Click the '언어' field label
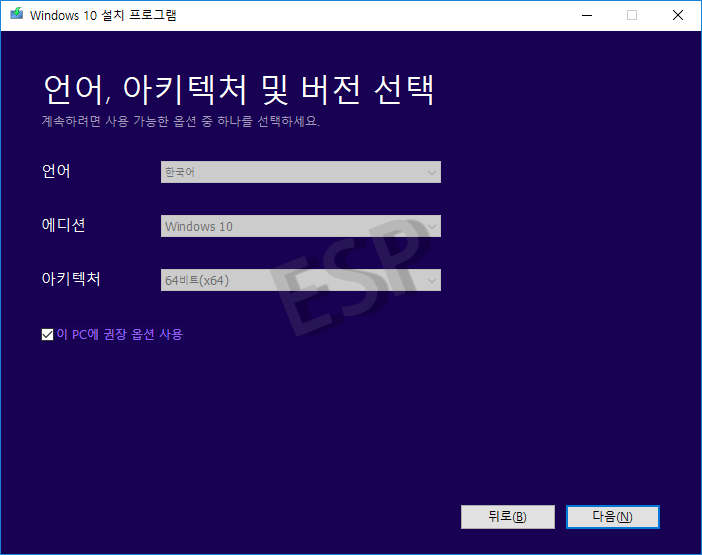Image resolution: width=702 pixels, height=555 pixels. point(56,171)
